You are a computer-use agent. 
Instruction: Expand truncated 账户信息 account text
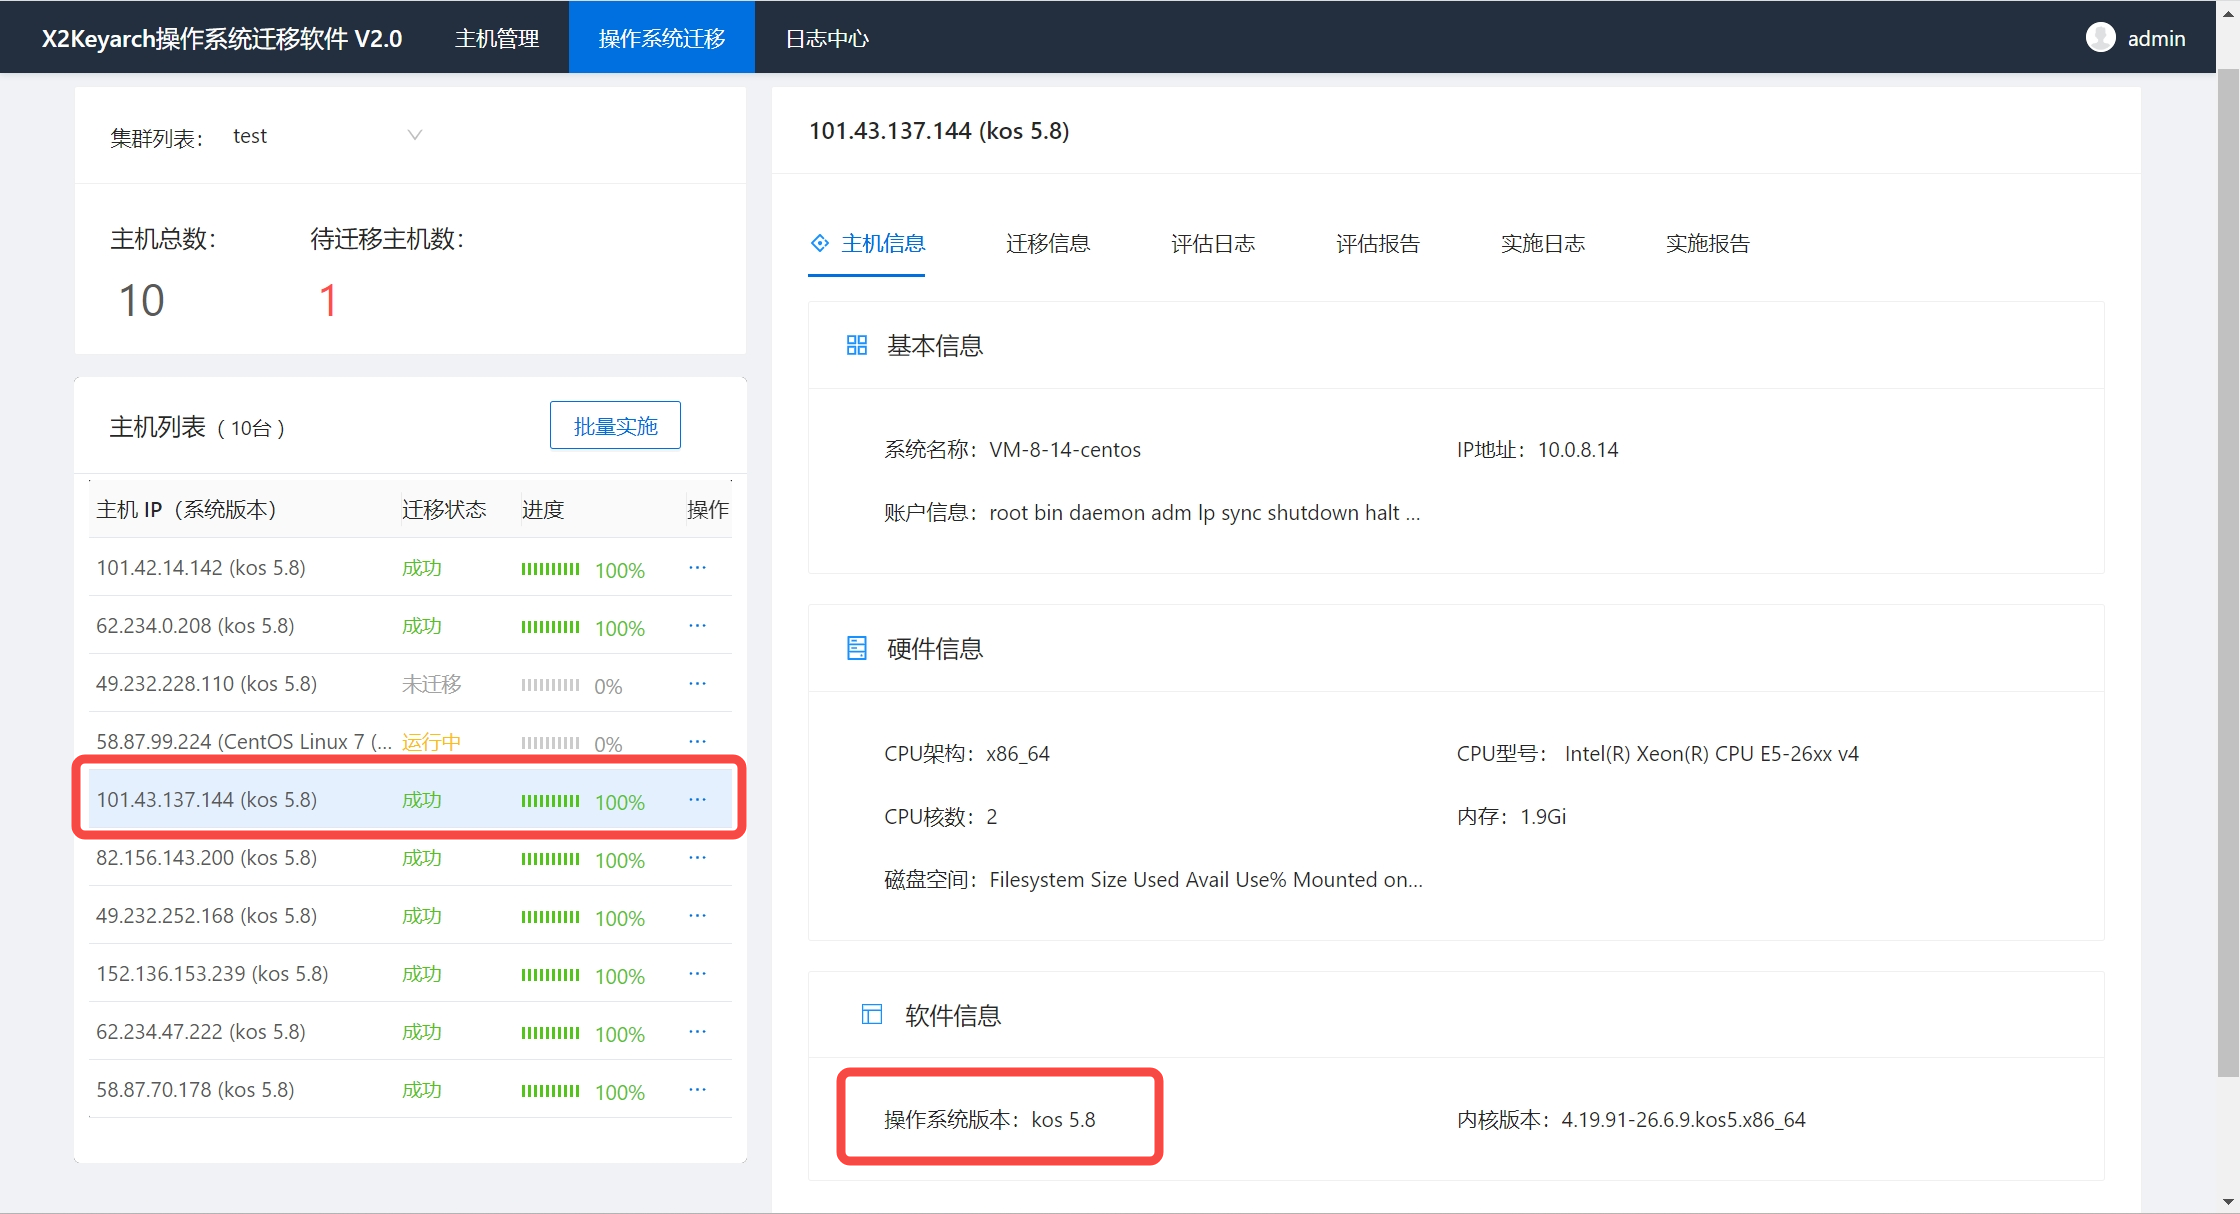coord(1204,513)
